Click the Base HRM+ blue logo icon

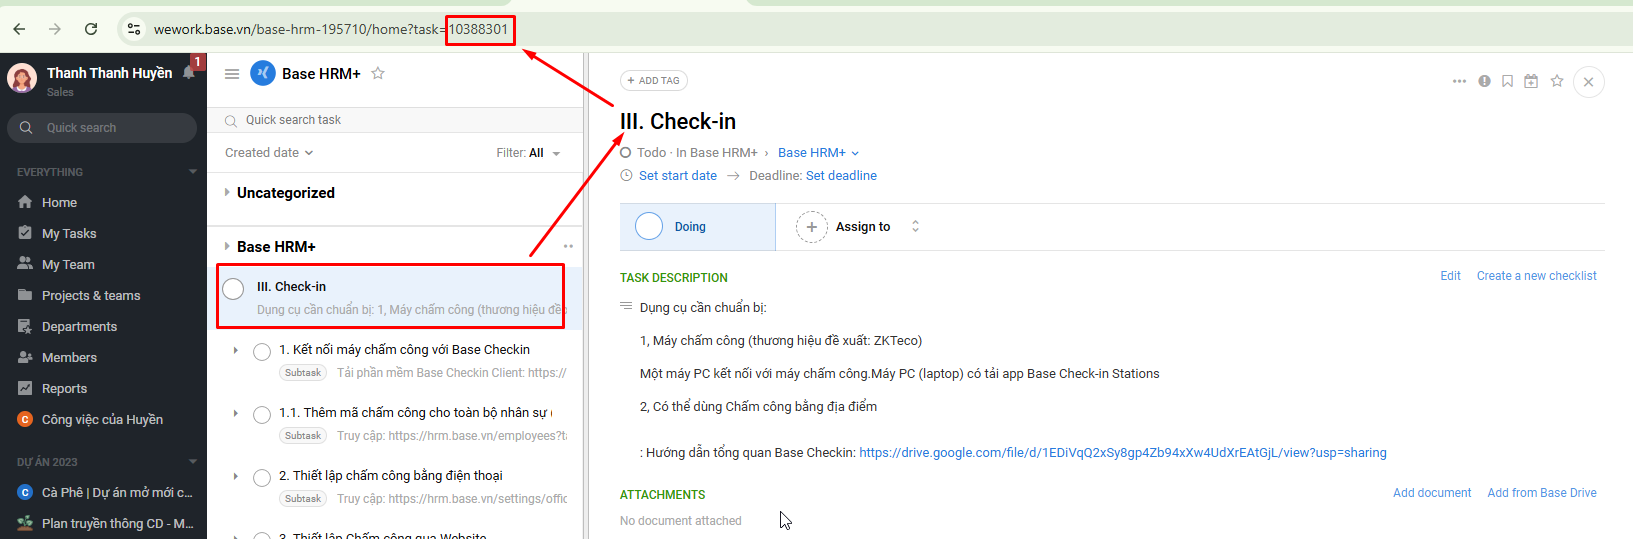pyautogui.click(x=263, y=73)
